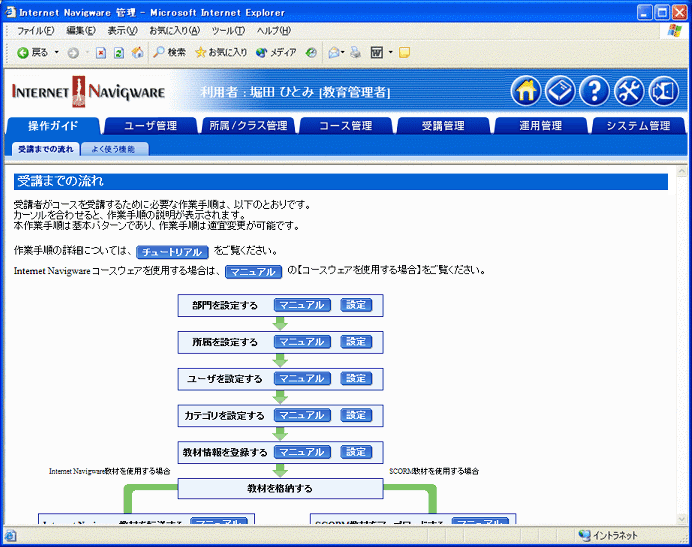Switch to the 運用管理 tab
Image resolution: width=692 pixels, height=547 pixels.
tap(541, 126)
